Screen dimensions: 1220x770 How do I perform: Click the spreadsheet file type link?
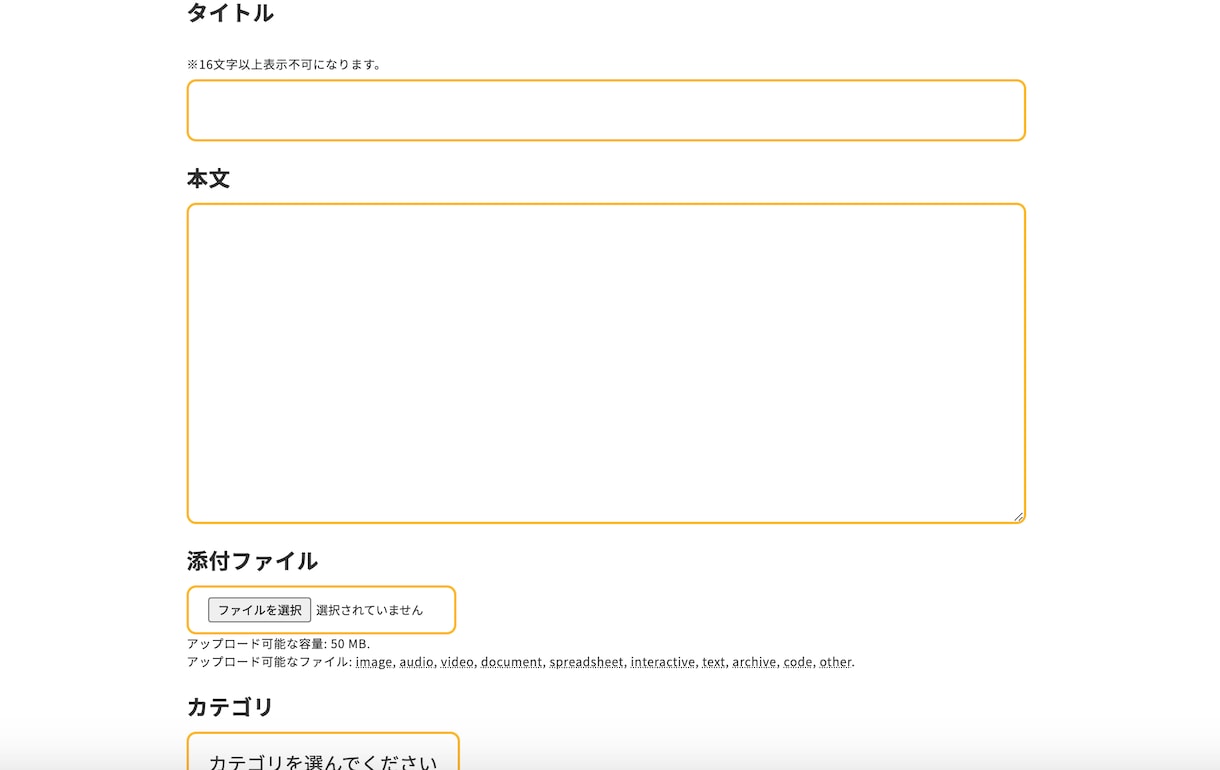tap(586, 662)
